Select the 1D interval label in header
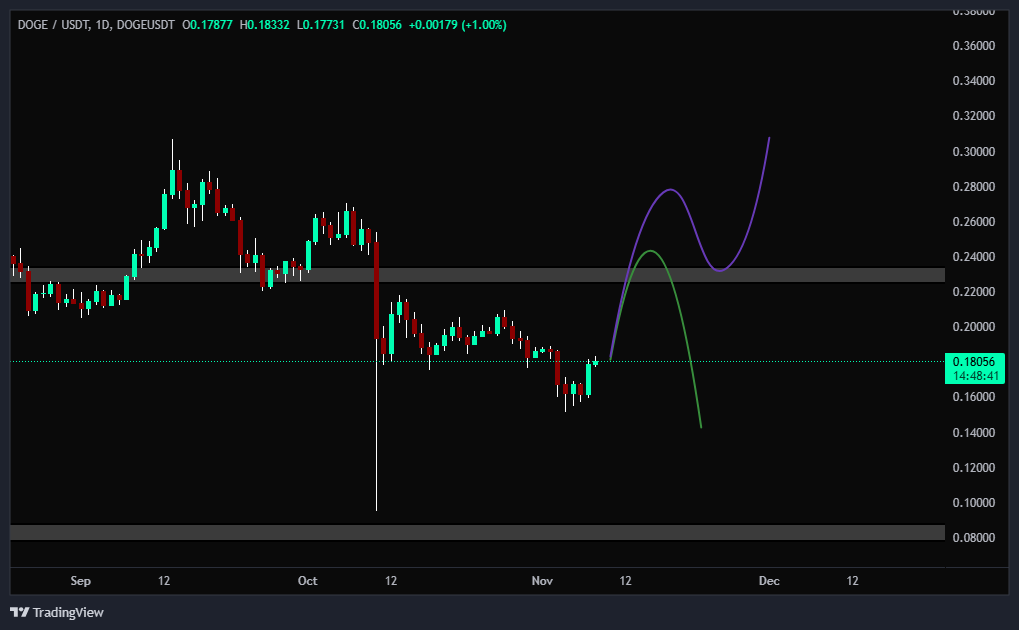1019x630 pixels. tap(101, 25)
